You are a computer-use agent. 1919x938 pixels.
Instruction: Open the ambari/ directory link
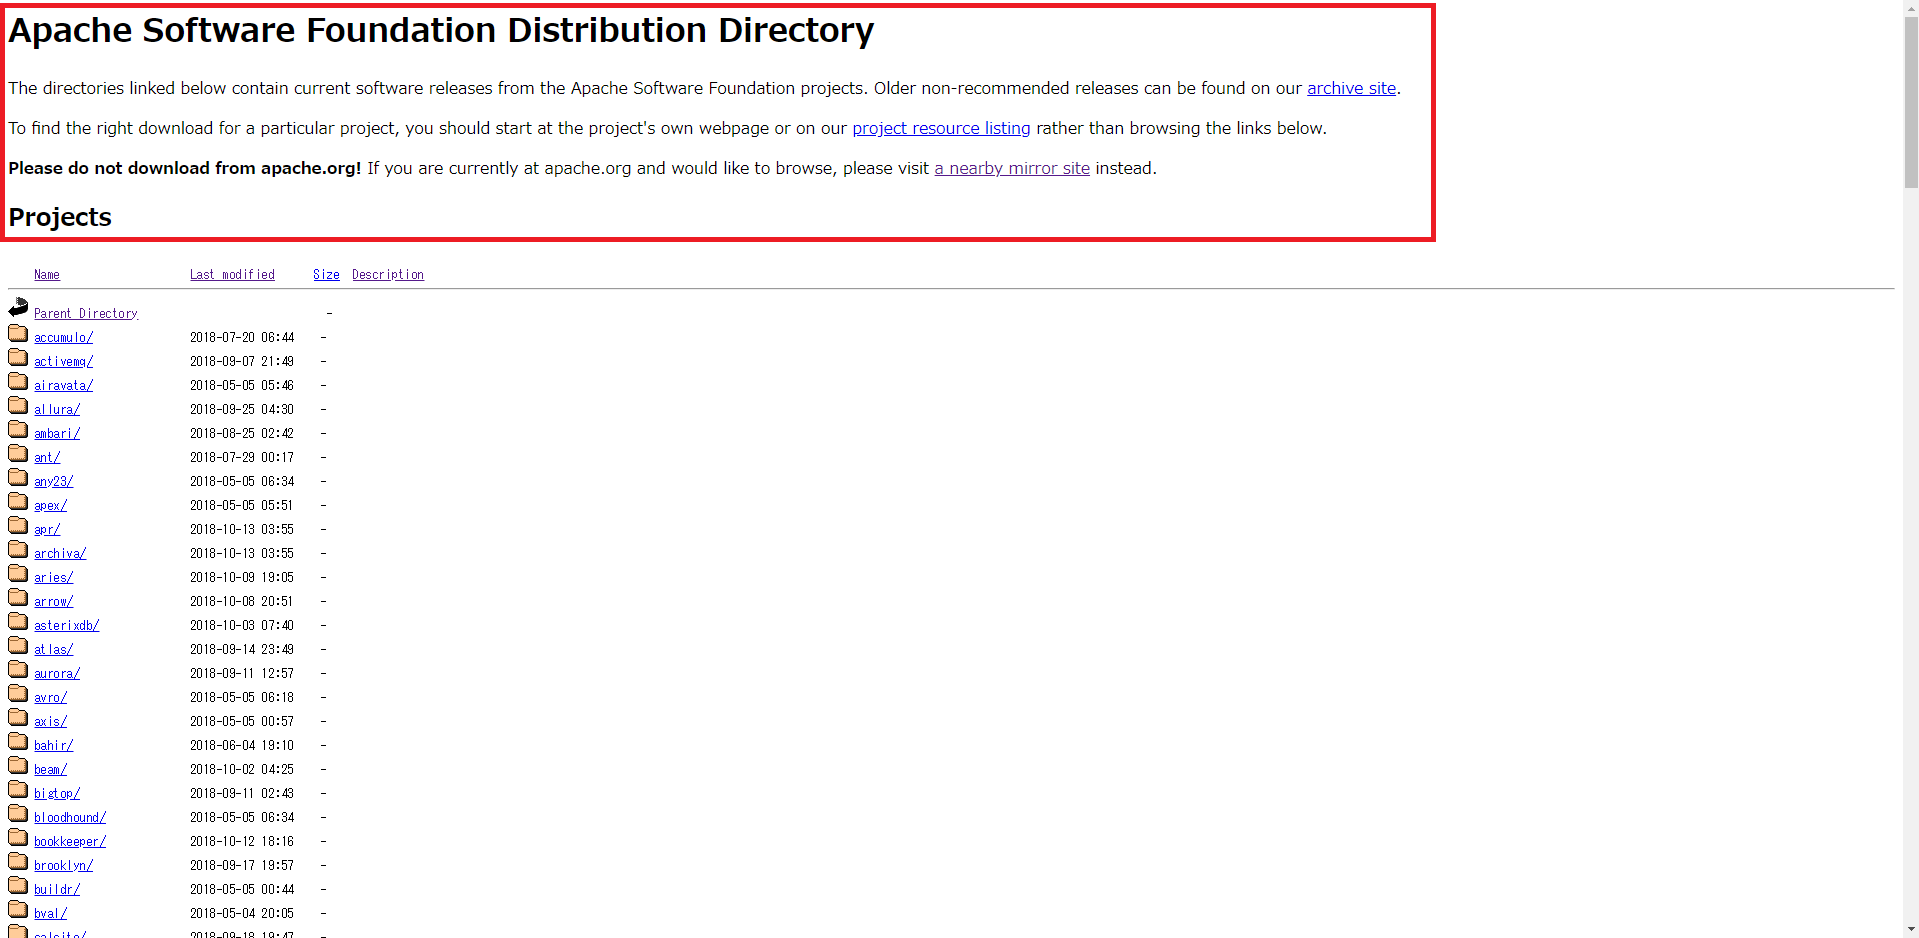point(57,434)
